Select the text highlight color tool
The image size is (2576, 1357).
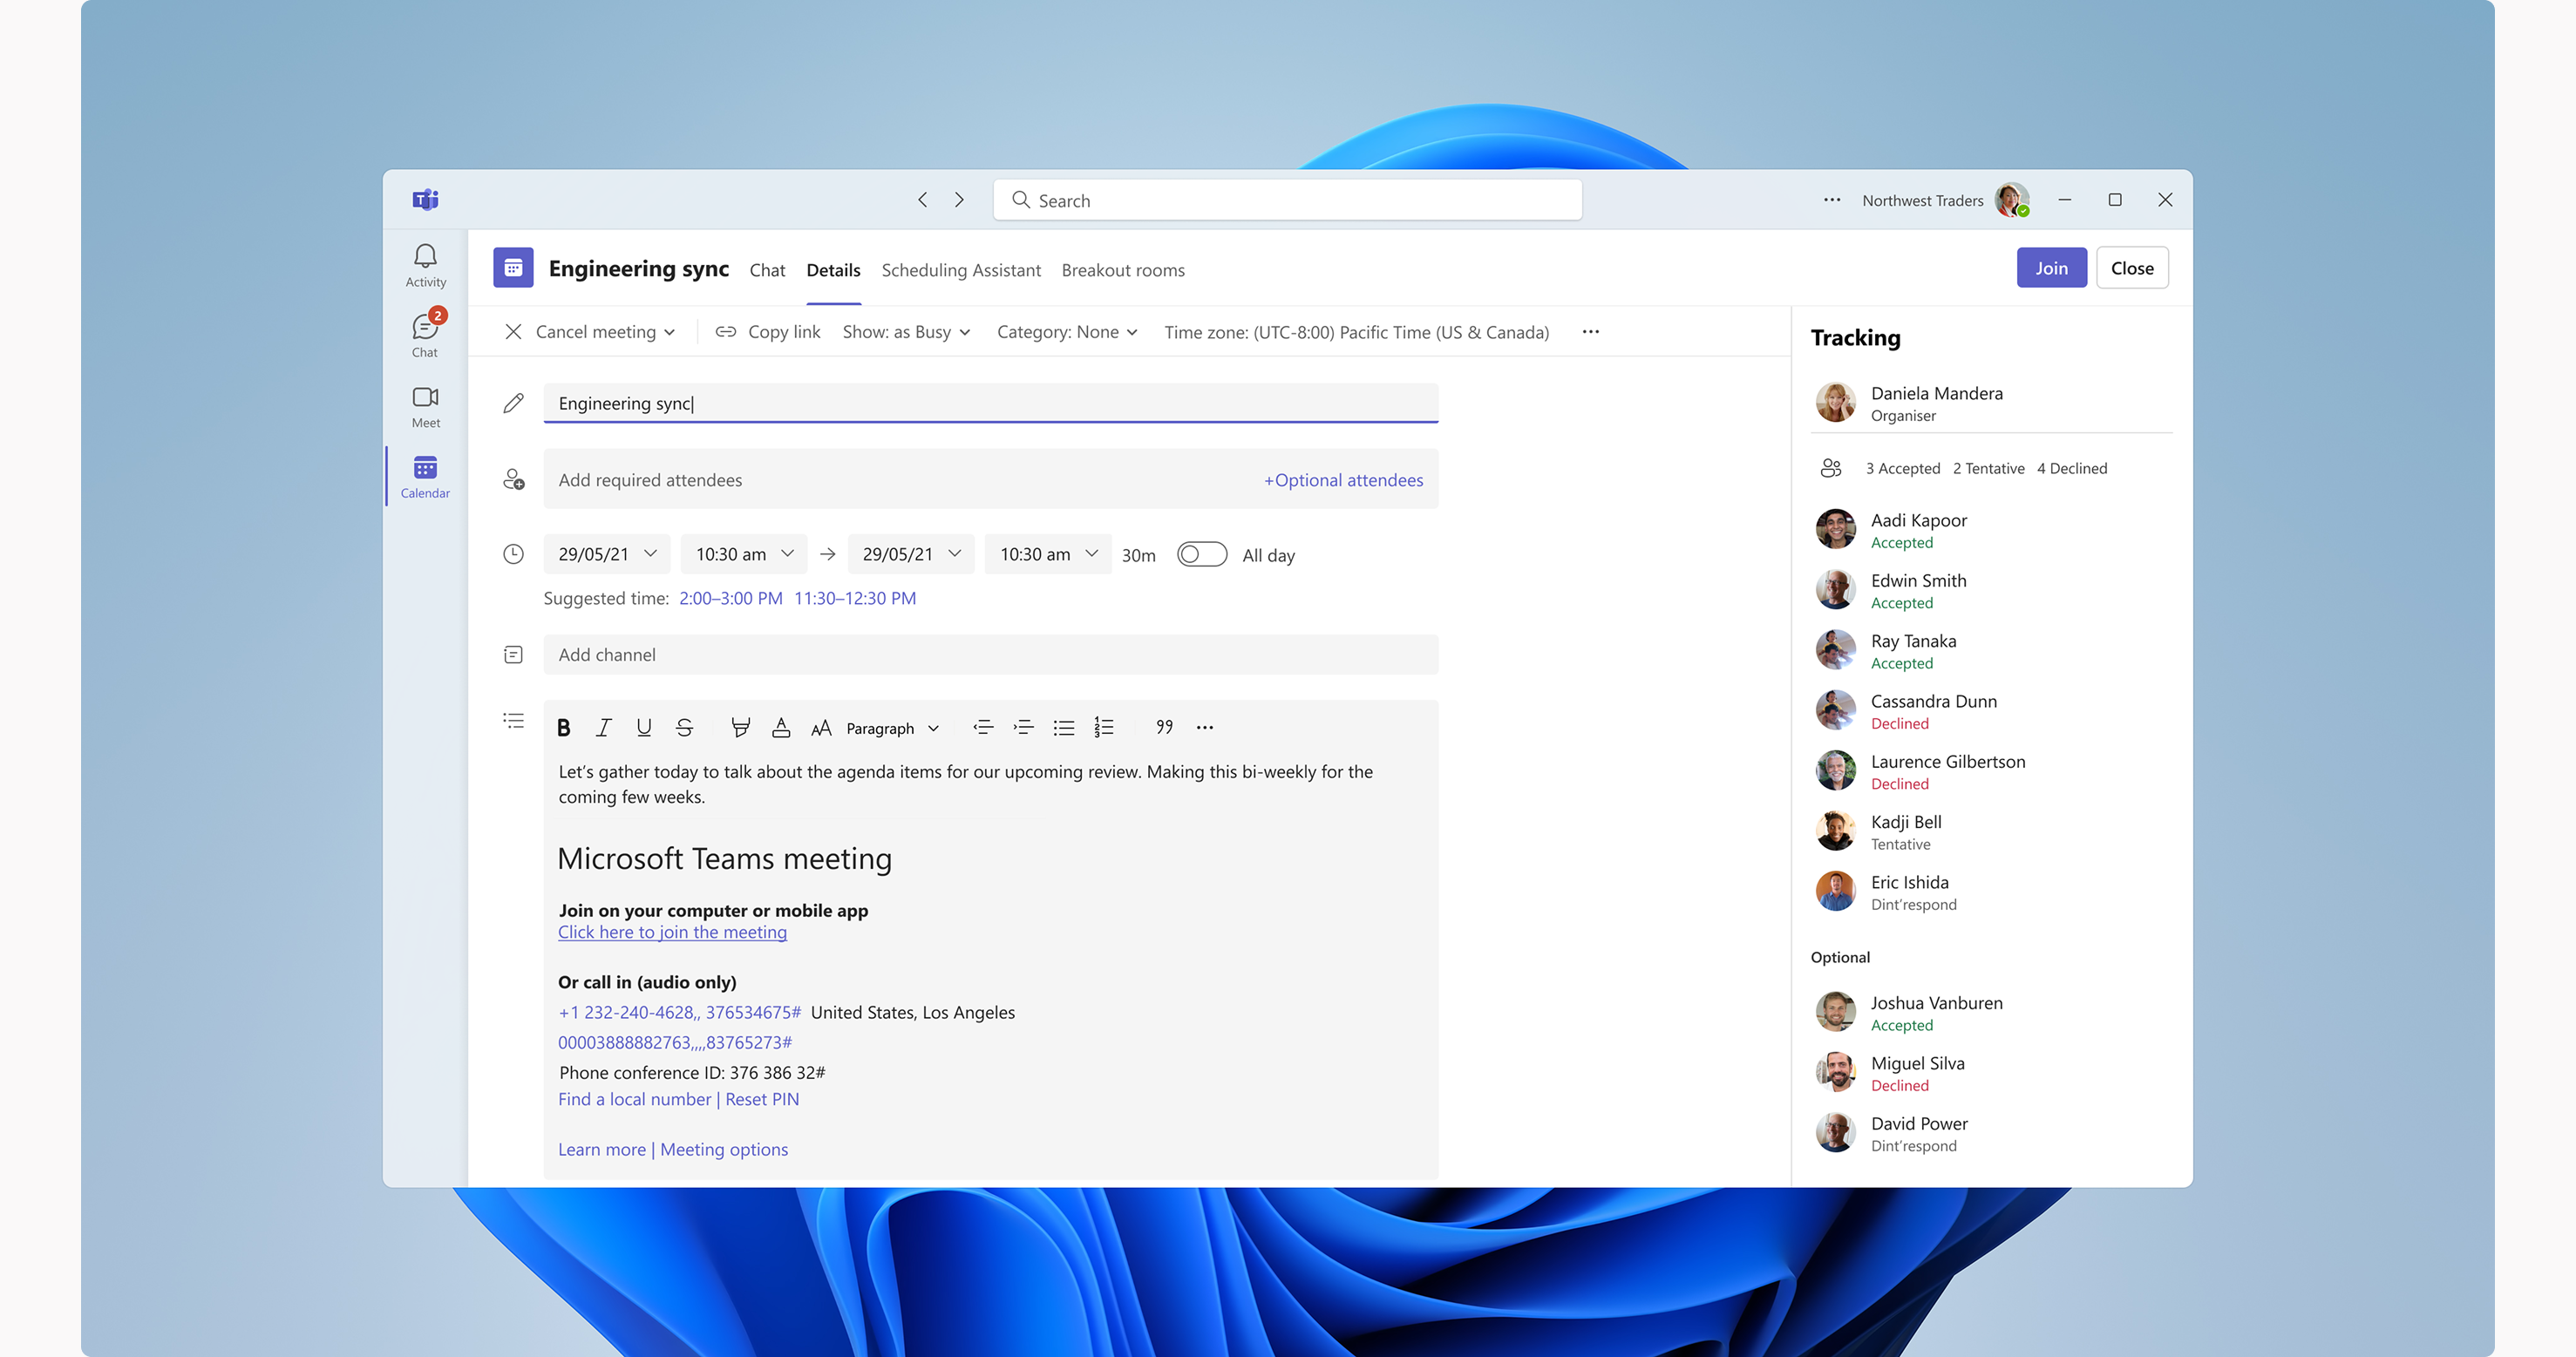tap(740, 728)
